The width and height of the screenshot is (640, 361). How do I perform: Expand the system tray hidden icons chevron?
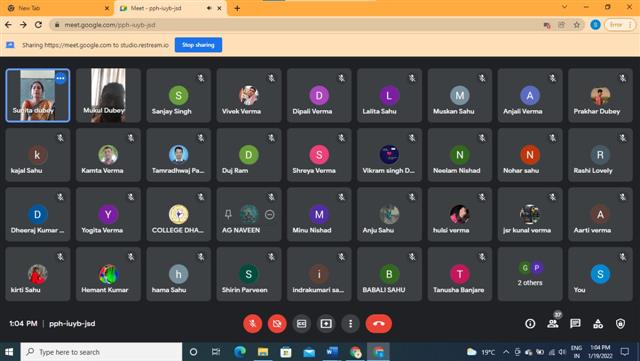click(506, 352)
